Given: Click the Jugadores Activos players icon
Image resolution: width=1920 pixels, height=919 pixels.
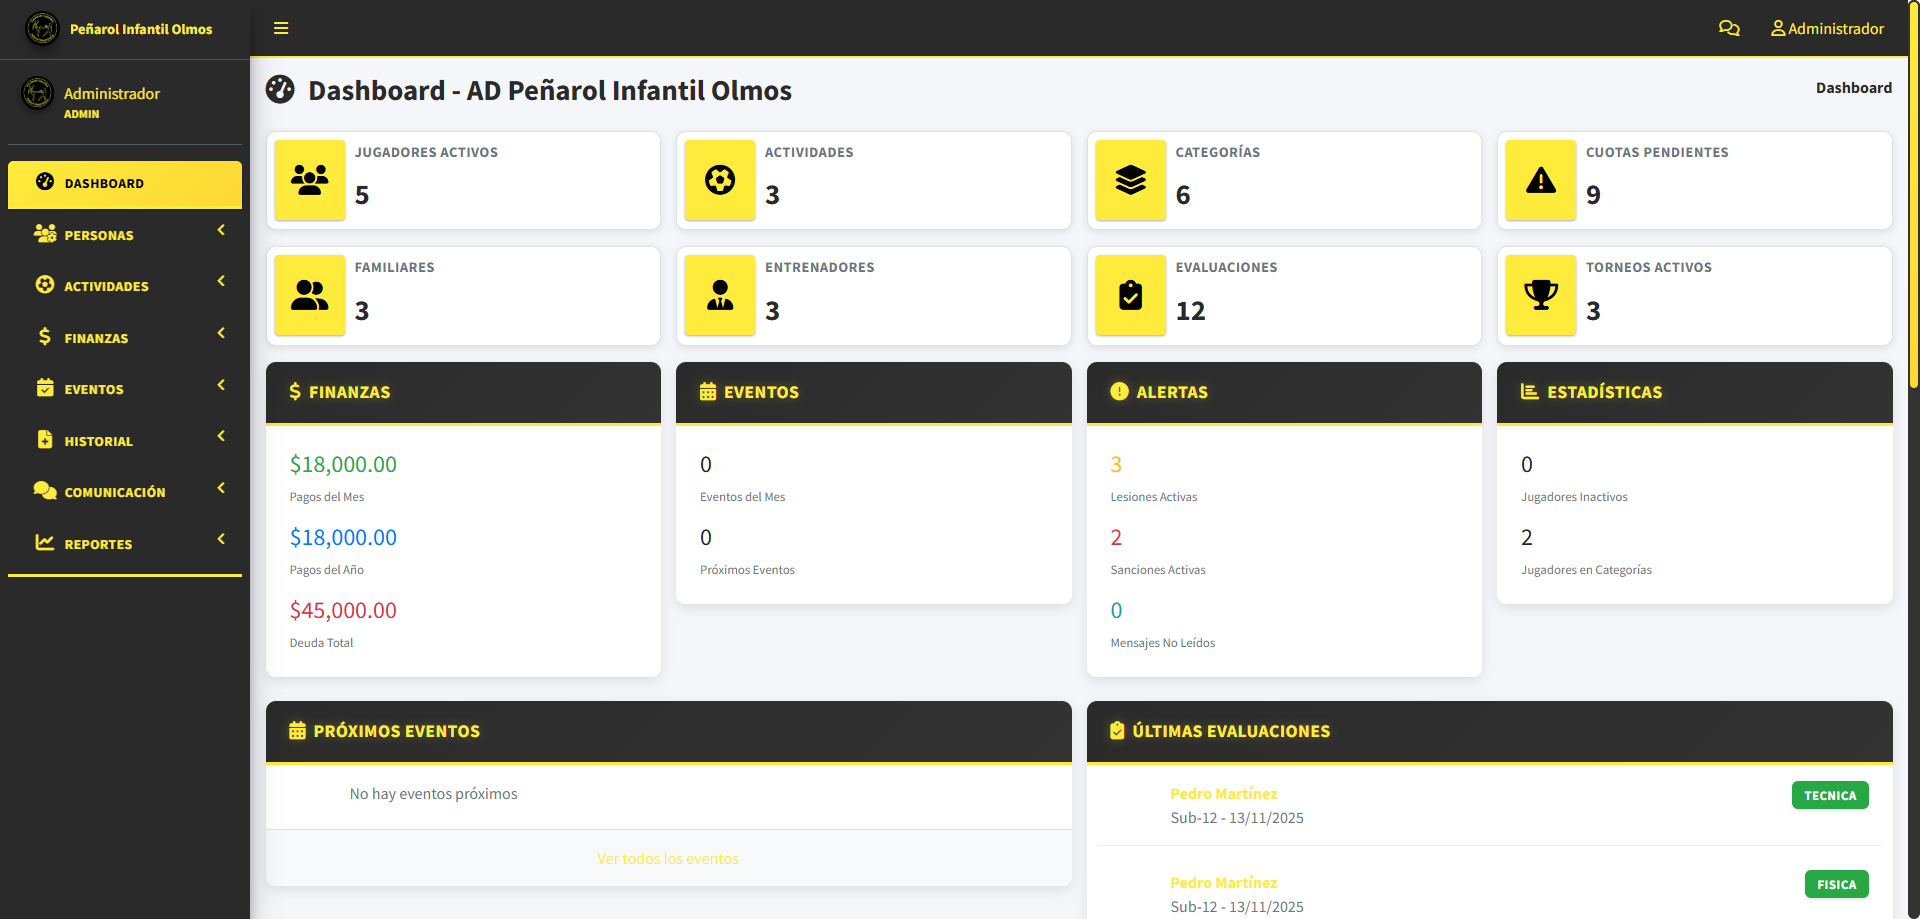Looking at the screenshot, I should [310, 180].
